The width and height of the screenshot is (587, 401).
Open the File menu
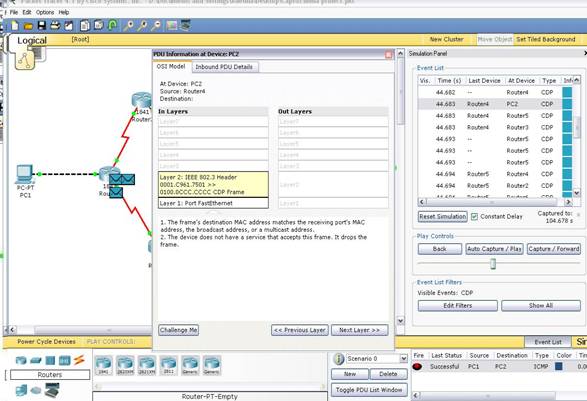(x=14, y=12)
